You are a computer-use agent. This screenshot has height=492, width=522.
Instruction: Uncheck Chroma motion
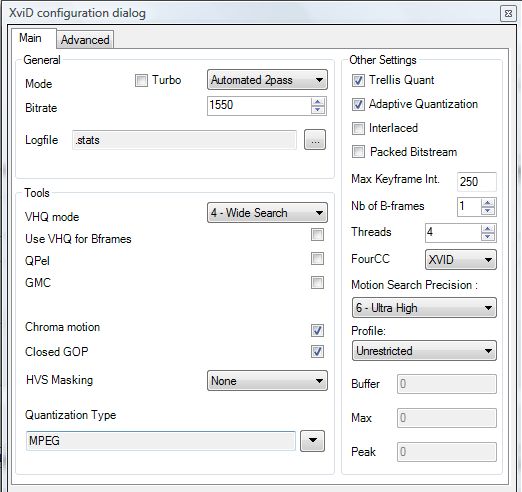317,330
